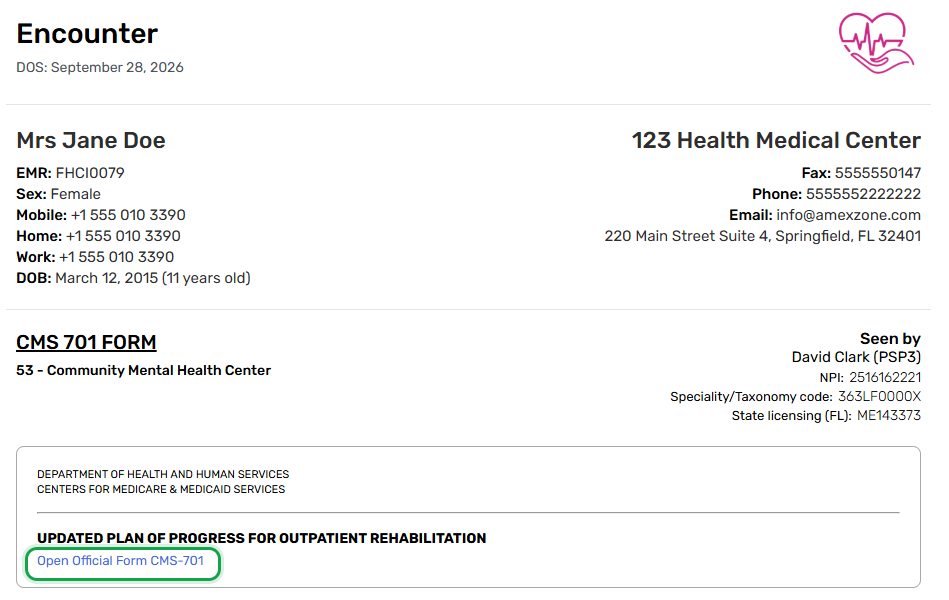
Task: Click email info@amexzone.com
Action: click(848, 215)
